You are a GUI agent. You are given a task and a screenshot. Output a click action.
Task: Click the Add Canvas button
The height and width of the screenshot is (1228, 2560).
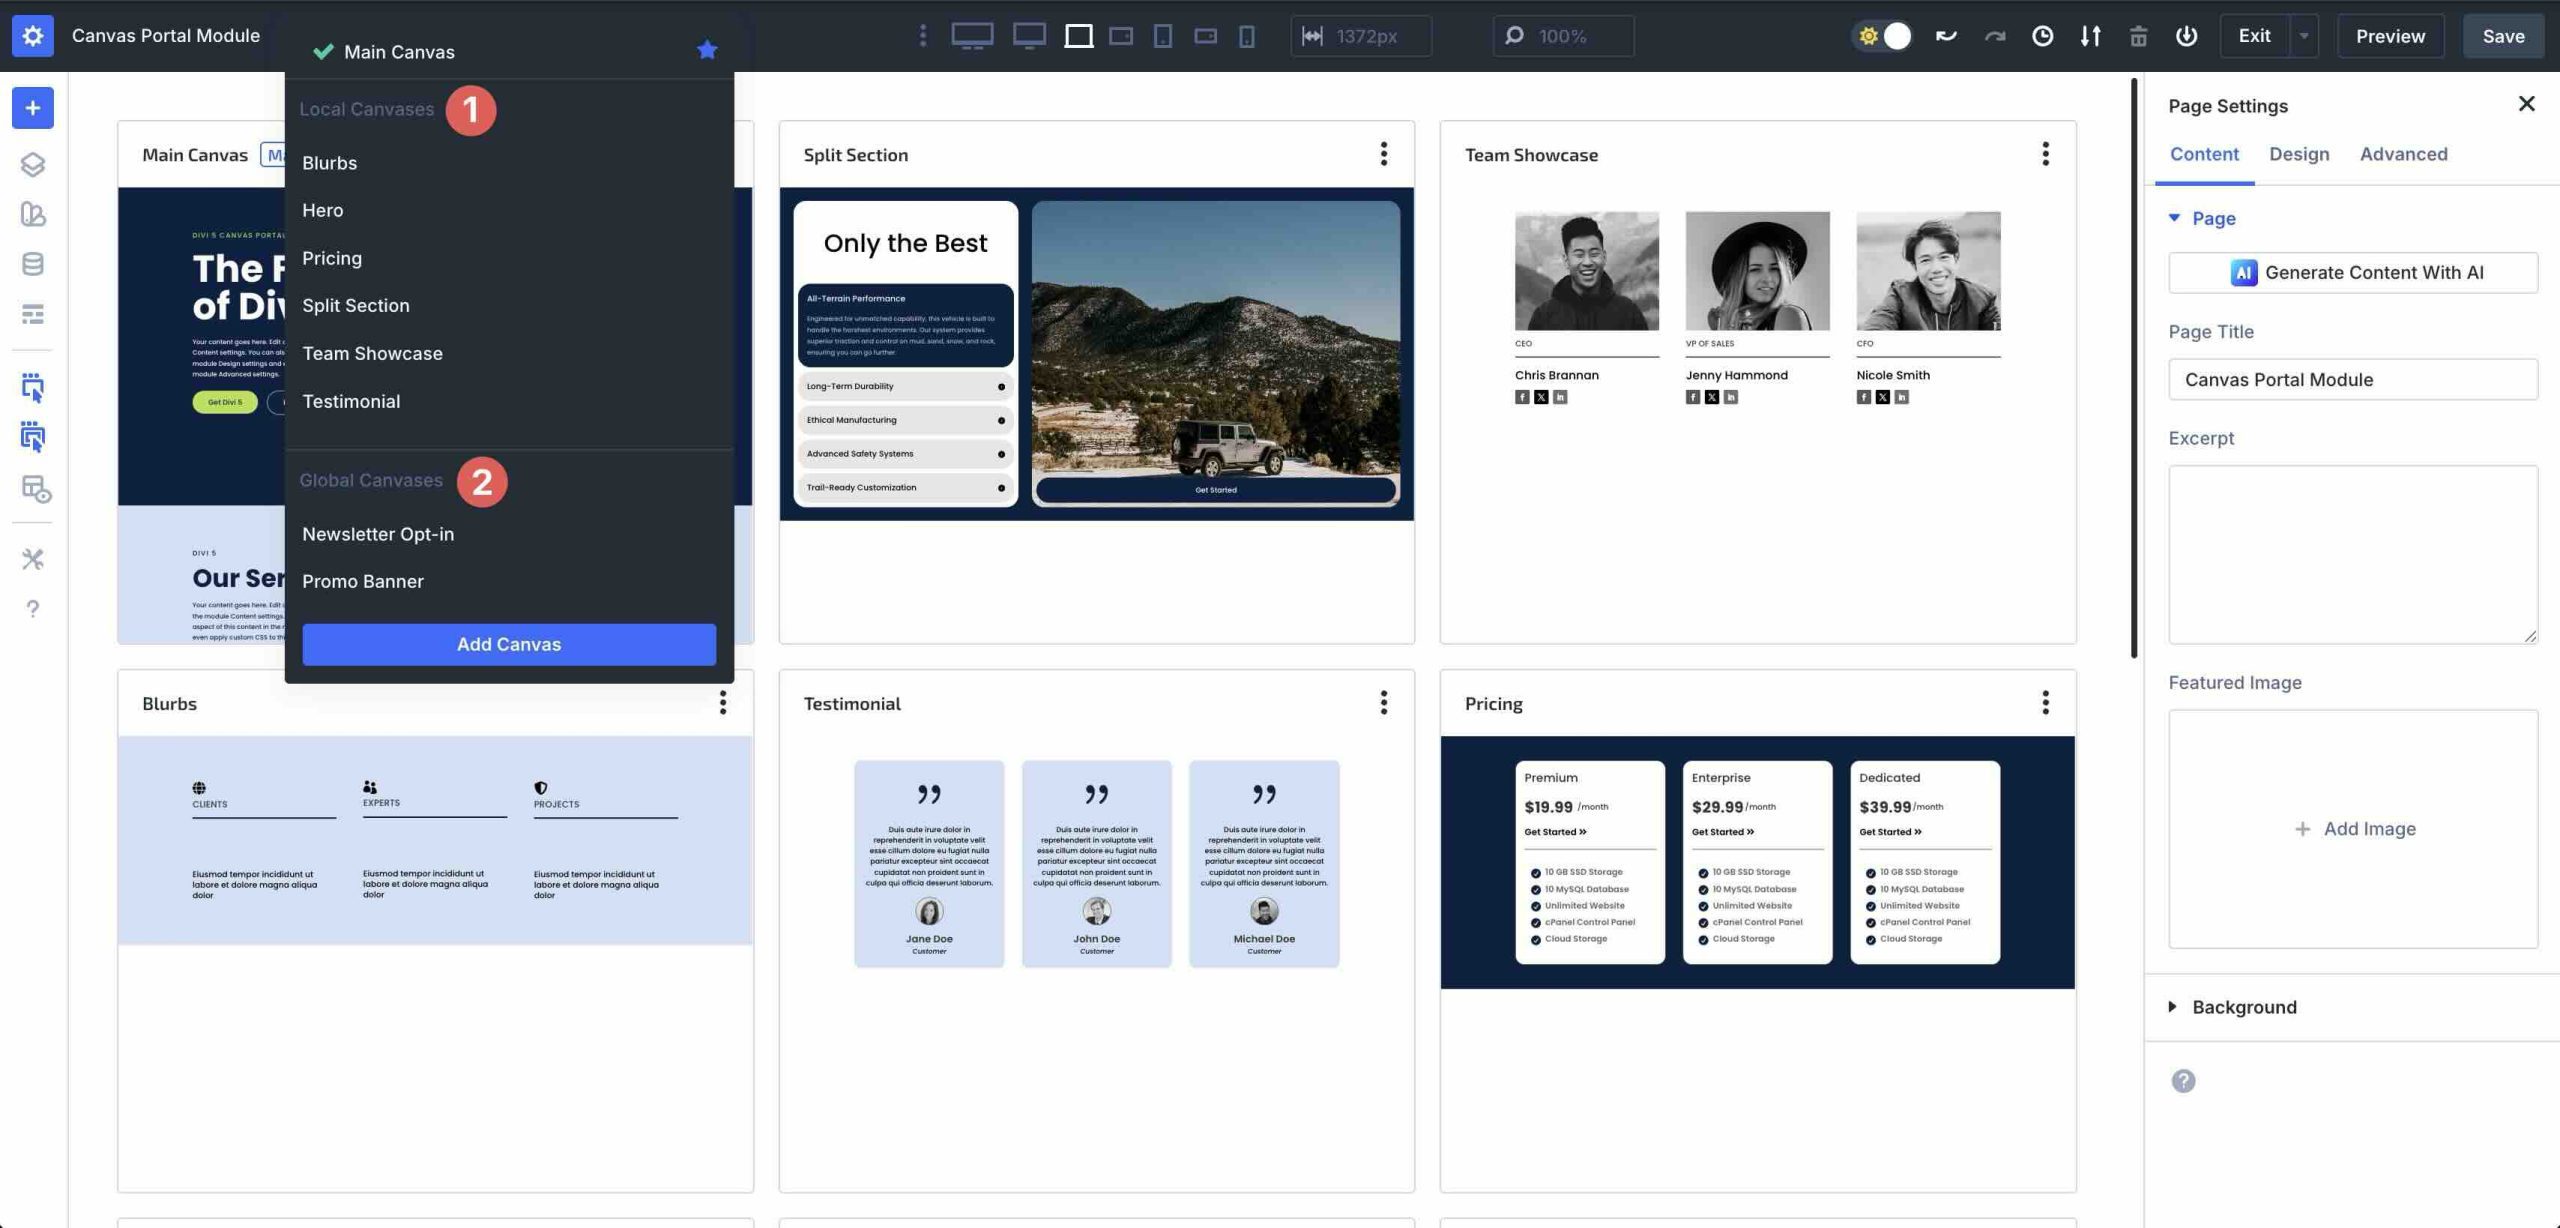tap(509, 644)
